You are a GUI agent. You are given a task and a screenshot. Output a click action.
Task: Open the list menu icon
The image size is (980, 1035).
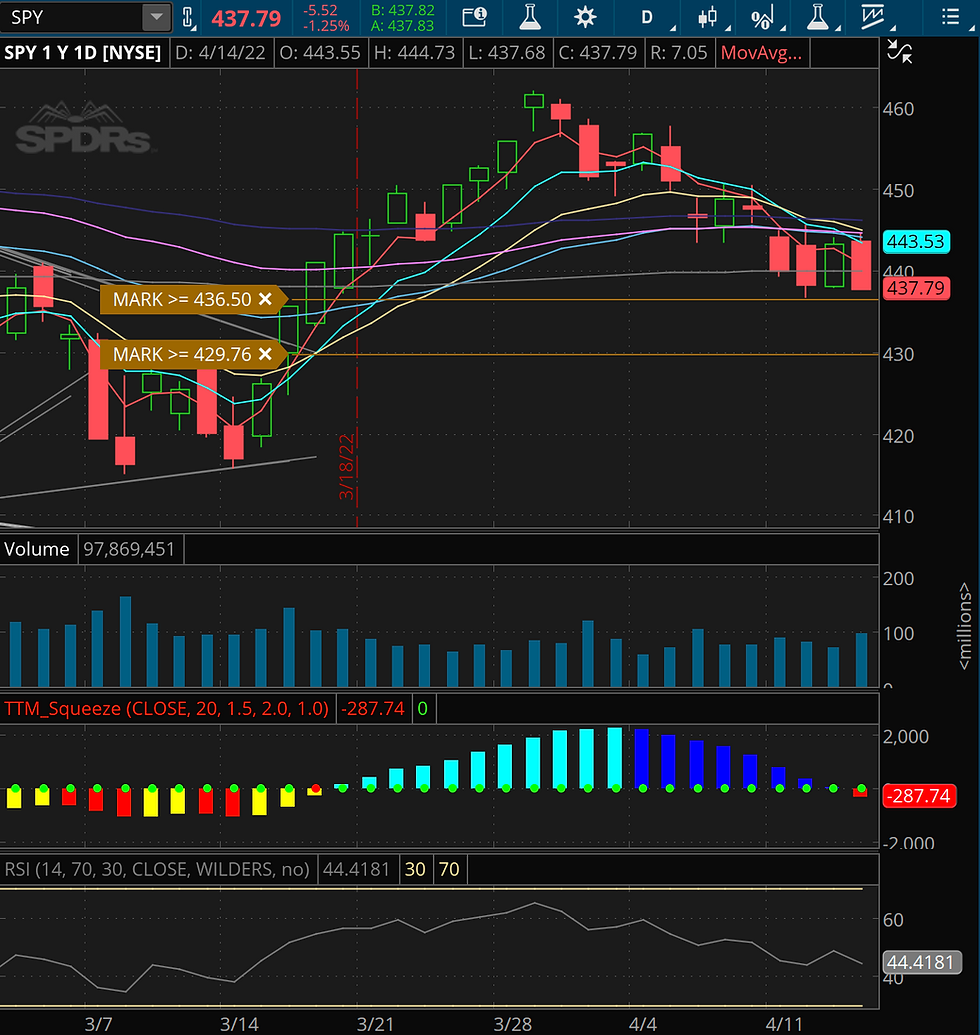tap(950, 17)
